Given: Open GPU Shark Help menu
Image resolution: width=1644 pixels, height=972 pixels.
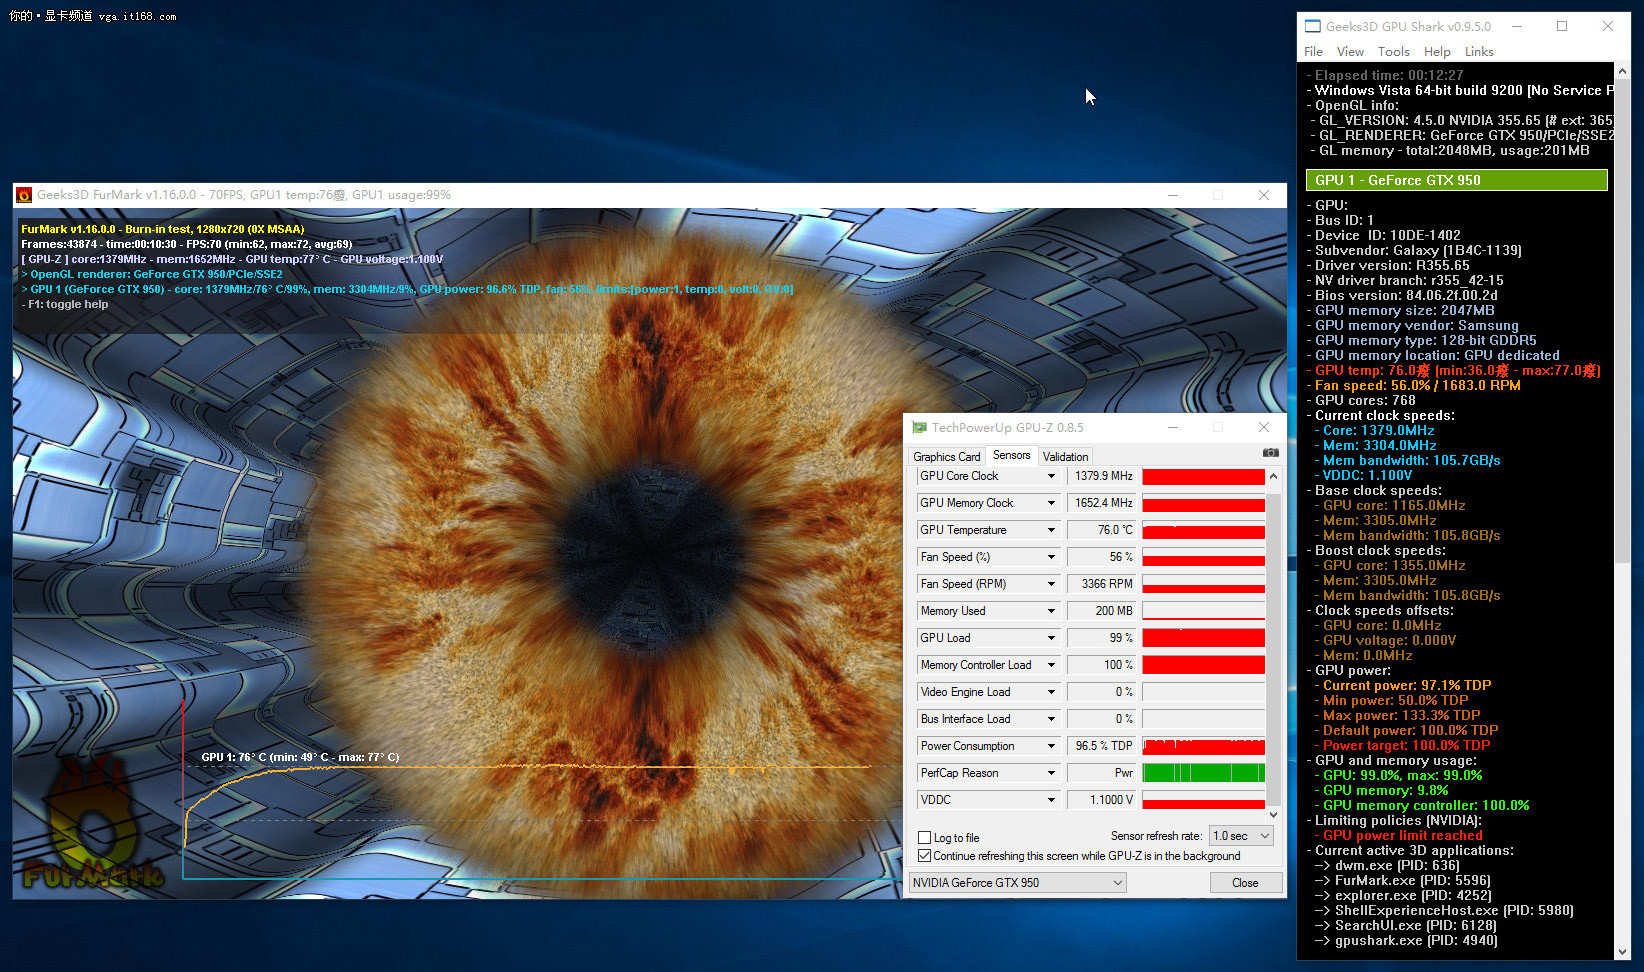Looking at the screenshot, I should click(1437, 52).
